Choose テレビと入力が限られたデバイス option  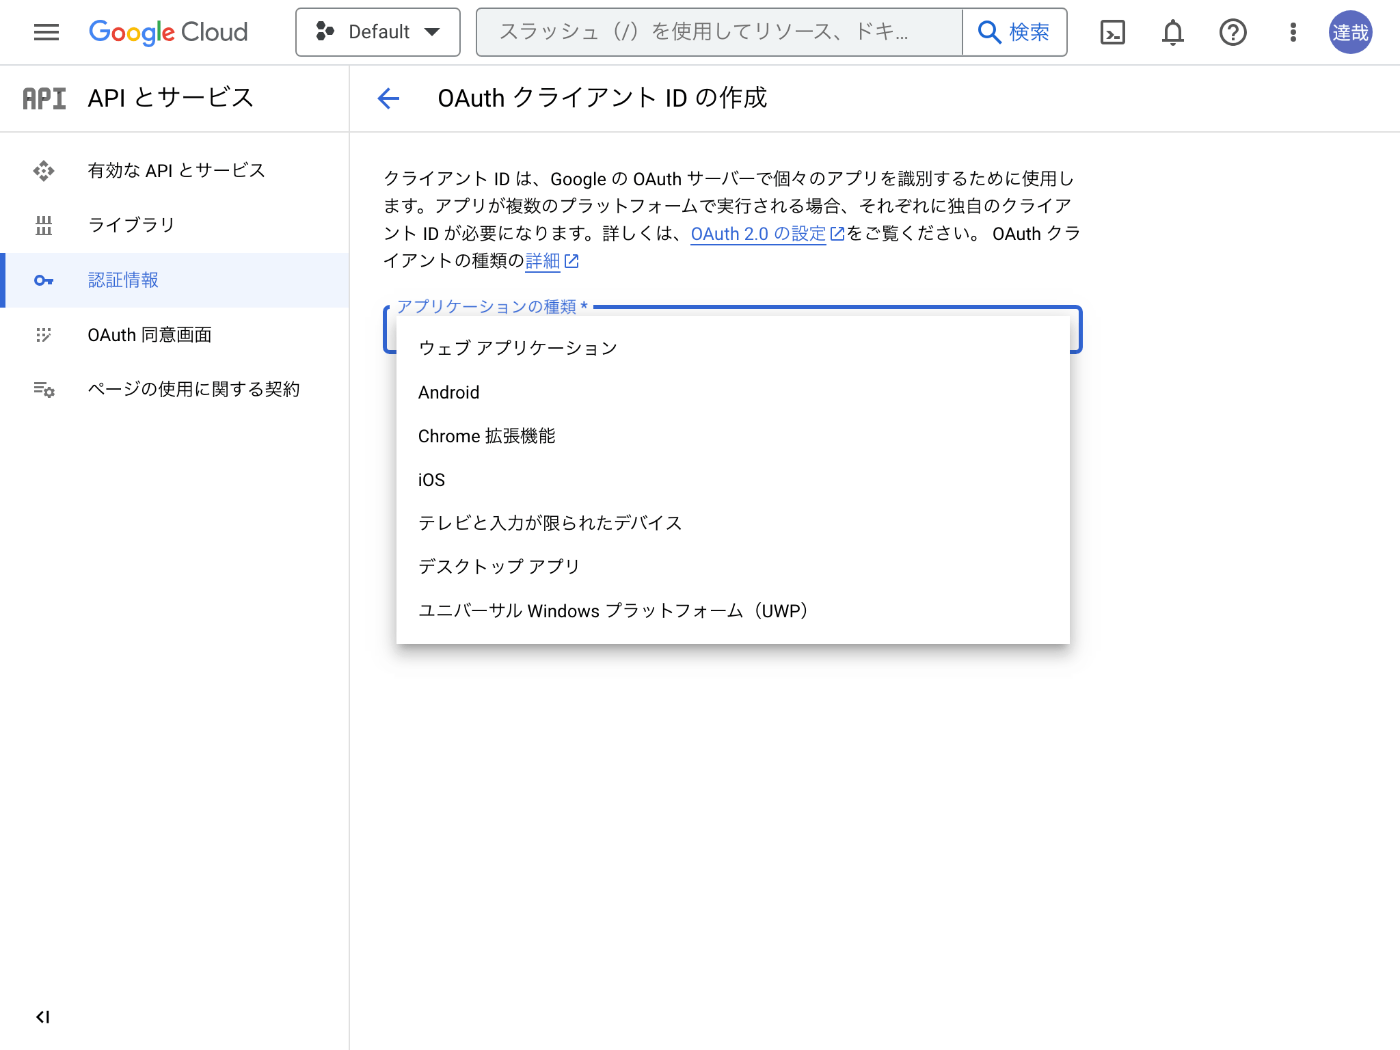tap(733, 523)
